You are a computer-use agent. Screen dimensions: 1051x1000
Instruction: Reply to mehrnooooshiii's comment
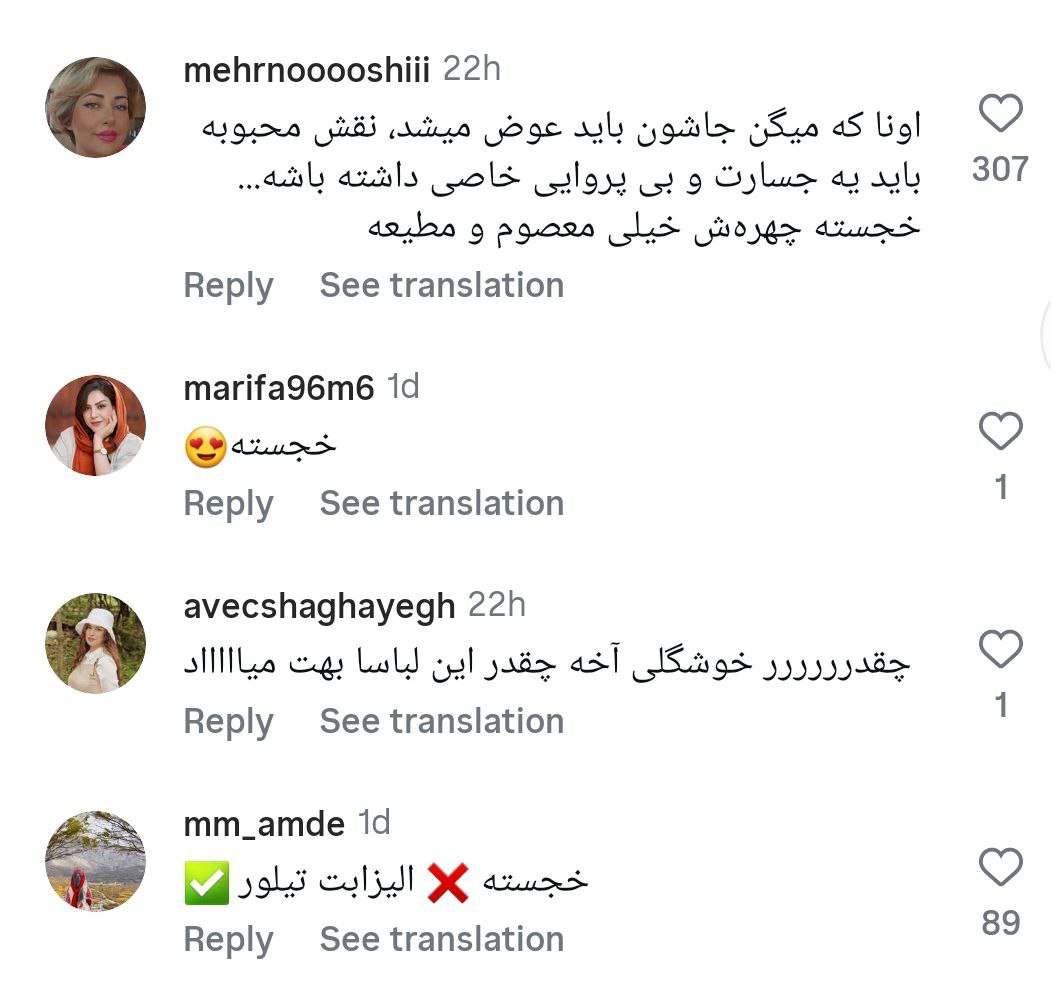pos(228,286)
